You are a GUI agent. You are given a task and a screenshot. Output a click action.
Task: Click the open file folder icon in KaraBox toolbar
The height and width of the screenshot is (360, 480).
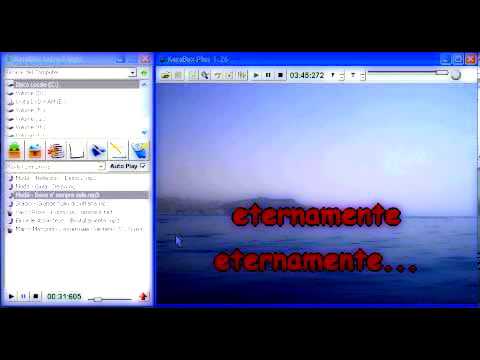[166, 75]
